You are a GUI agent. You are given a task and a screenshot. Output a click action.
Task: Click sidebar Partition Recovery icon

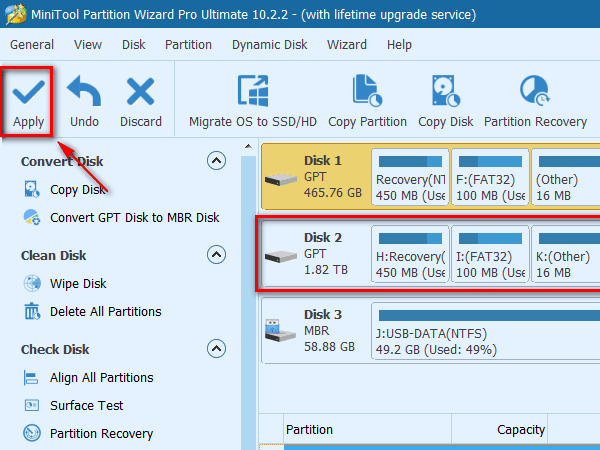pyautogui.click(x=32, y=433)
